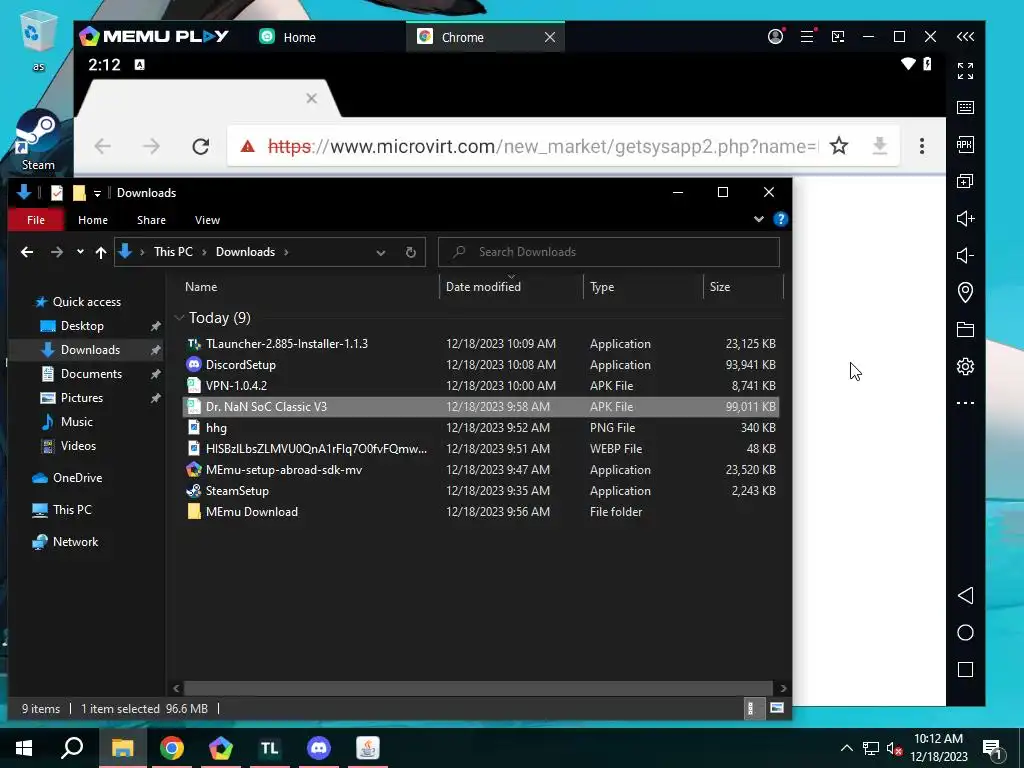Open Network in navigation pane
Image resolution: width=1024 pixels, height=768 pixels.
[75, 542]
